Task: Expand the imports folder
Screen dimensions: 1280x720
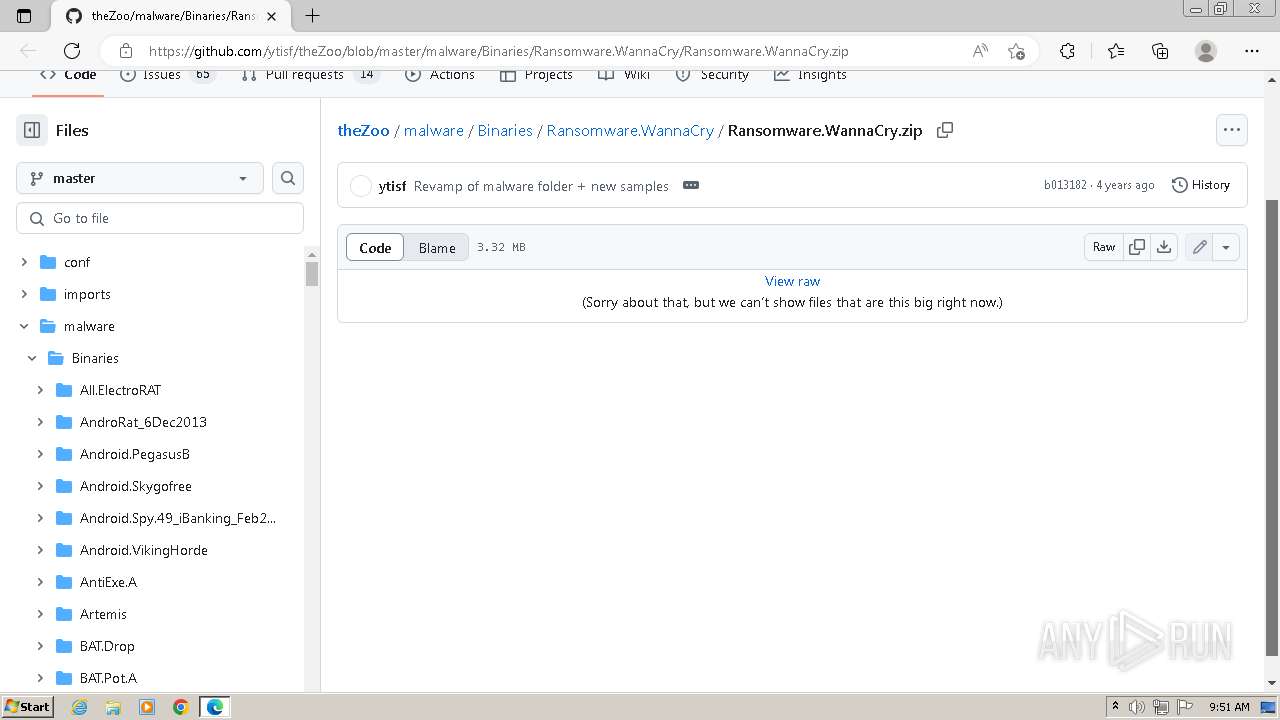Action: pos(24,294)
